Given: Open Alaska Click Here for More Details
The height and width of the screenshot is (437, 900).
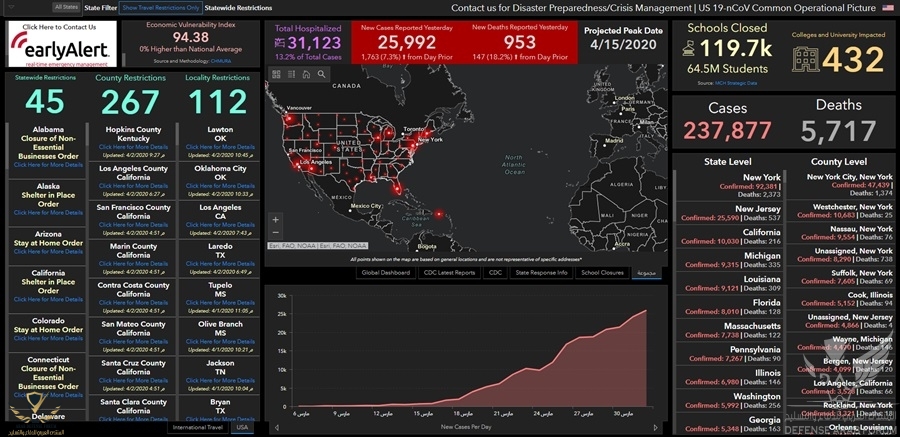Looking at the screenshot, I should 48,212.
